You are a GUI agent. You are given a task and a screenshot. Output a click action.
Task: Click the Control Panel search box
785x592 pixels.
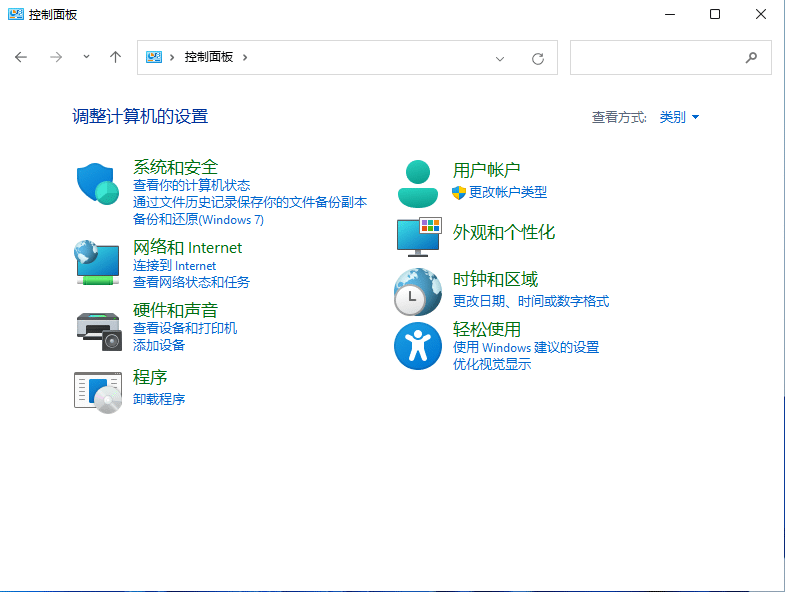660,58
